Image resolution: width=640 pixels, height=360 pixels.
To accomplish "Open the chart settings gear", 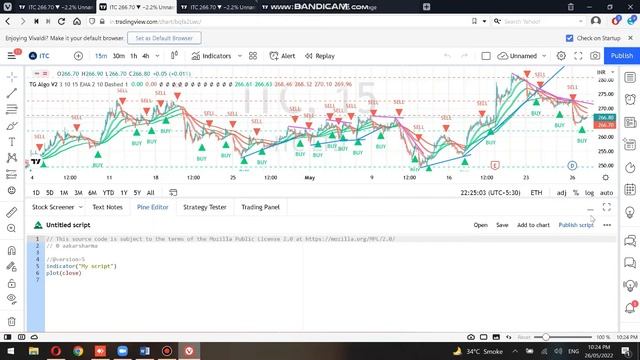I will (x=561, y=56).
